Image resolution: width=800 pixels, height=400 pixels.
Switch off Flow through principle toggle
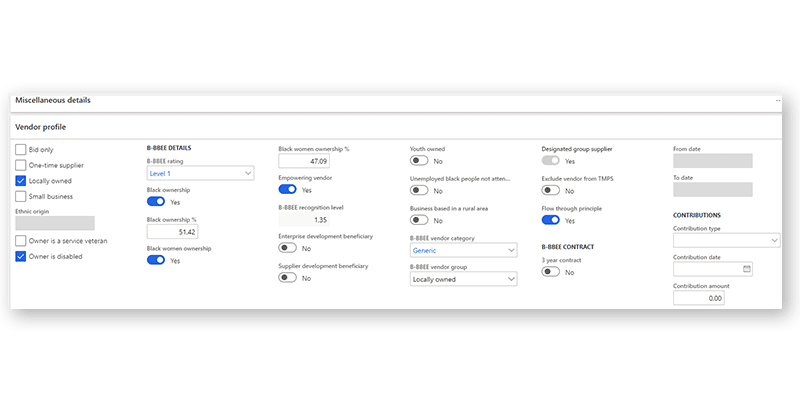pyautogui.click(x=551, y=220)
